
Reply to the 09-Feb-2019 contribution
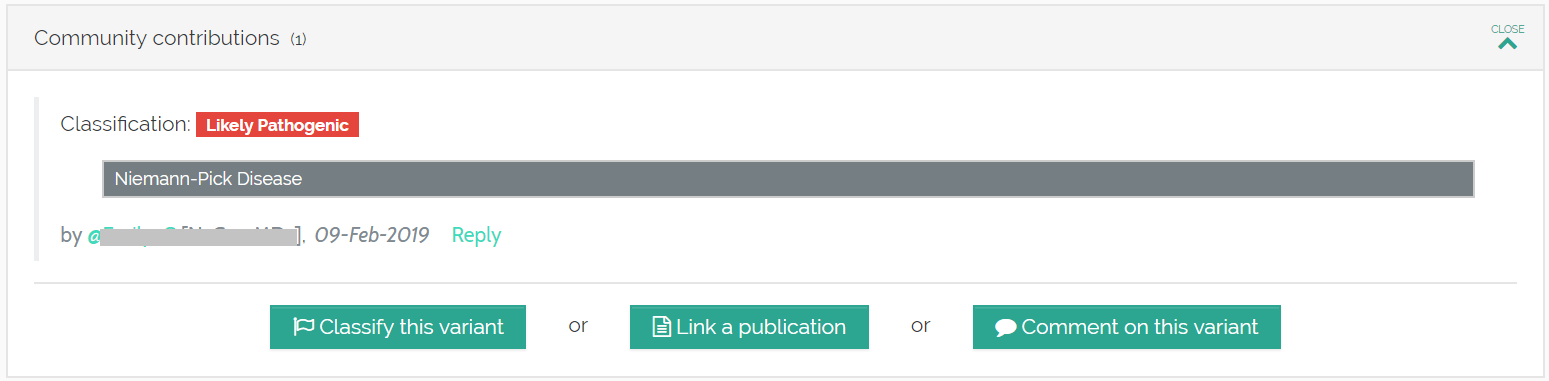476,235
